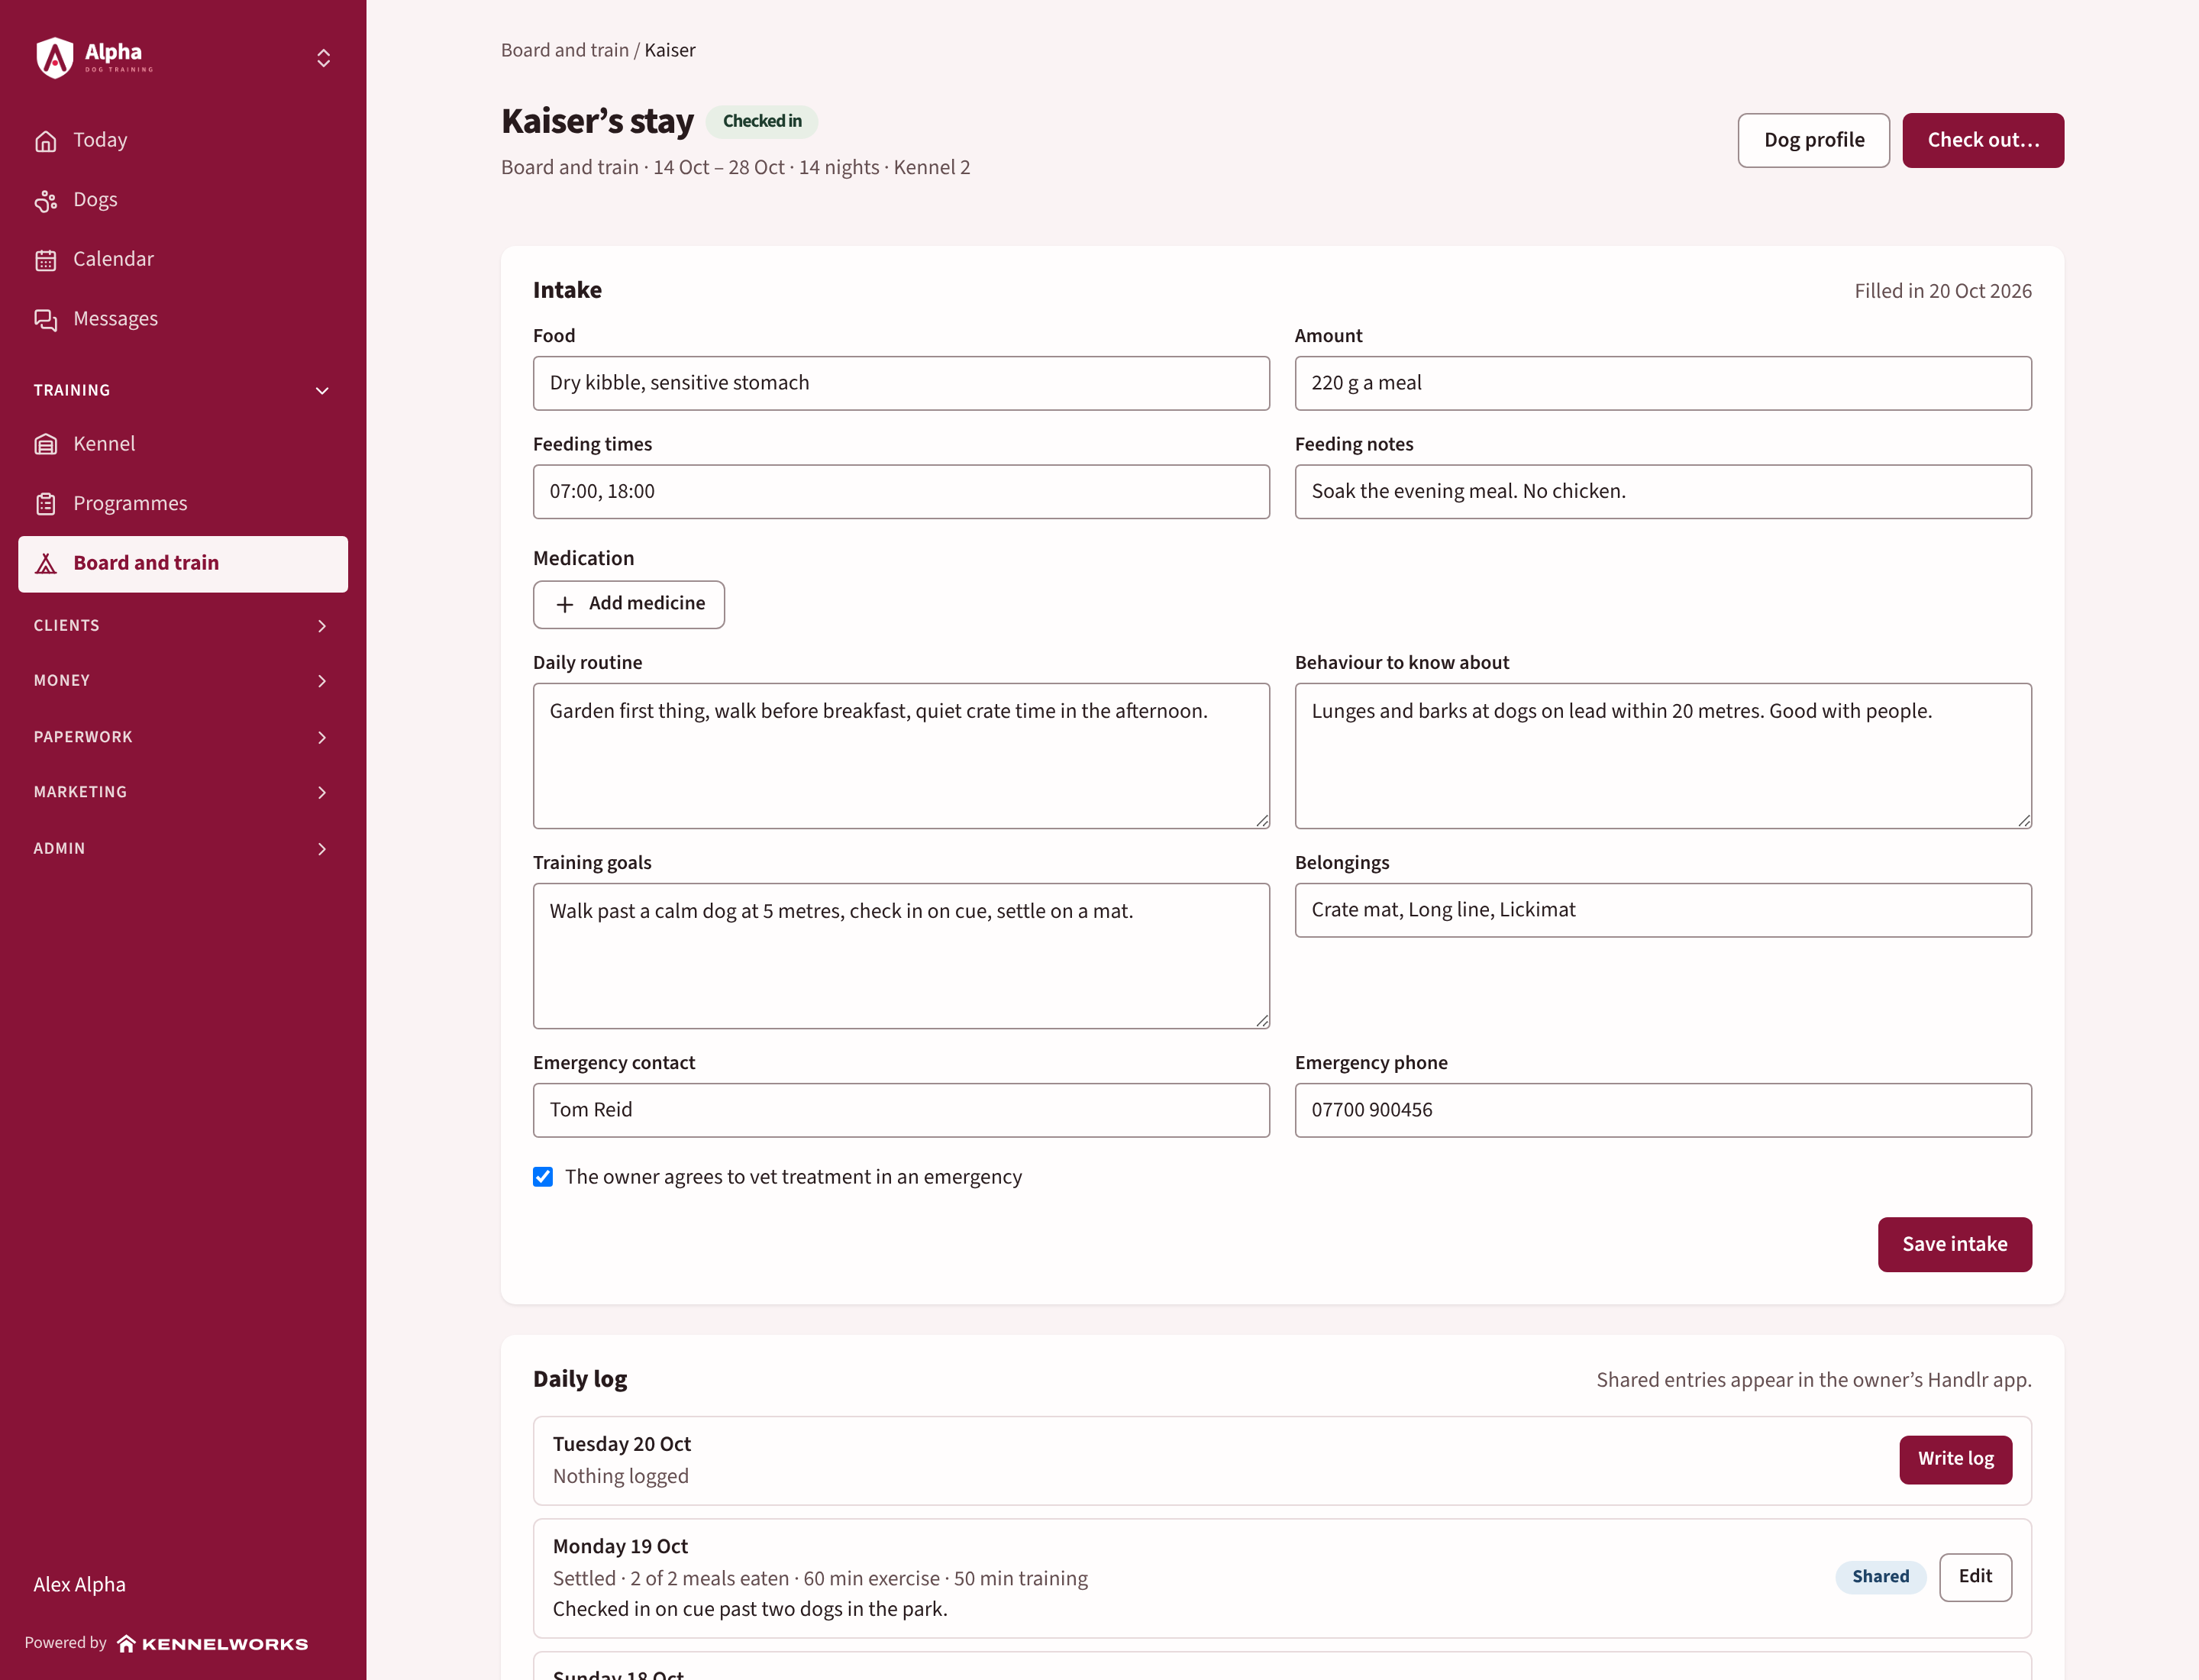
Task: Click the Alpha Dog Training logo
Action: pyautogui.click(x=93, y=57)
